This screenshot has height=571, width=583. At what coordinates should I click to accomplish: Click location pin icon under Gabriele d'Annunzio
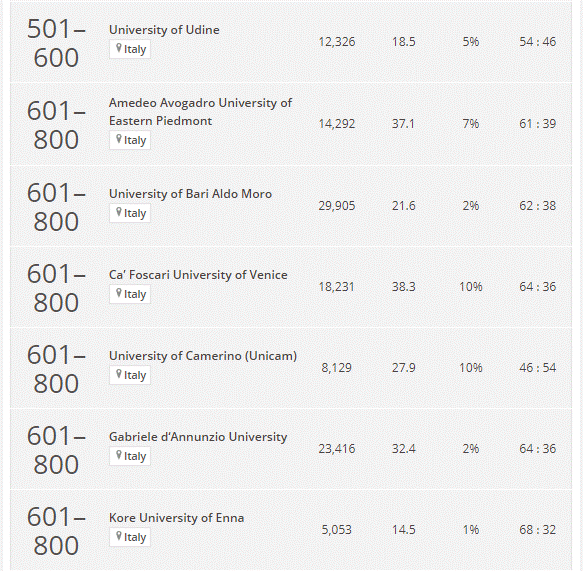click(119, 455)
